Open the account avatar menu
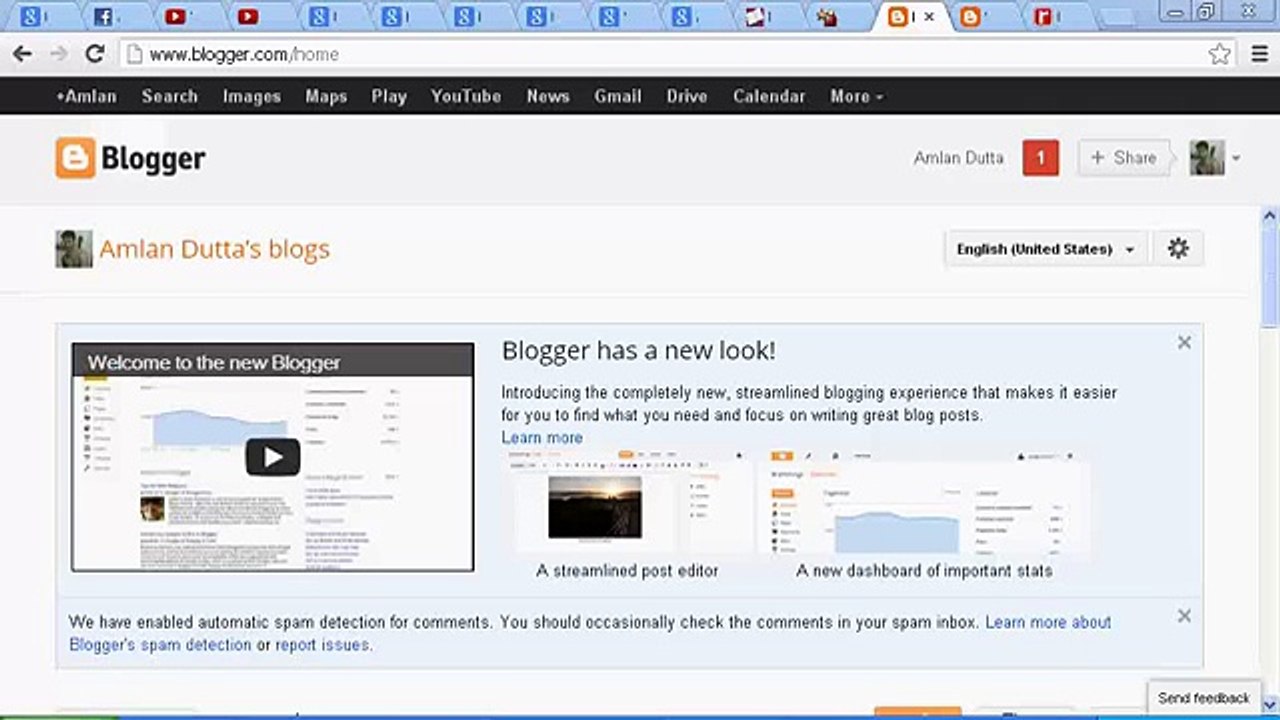This screenshot has height=720, width=1280. pos(1214,158)
